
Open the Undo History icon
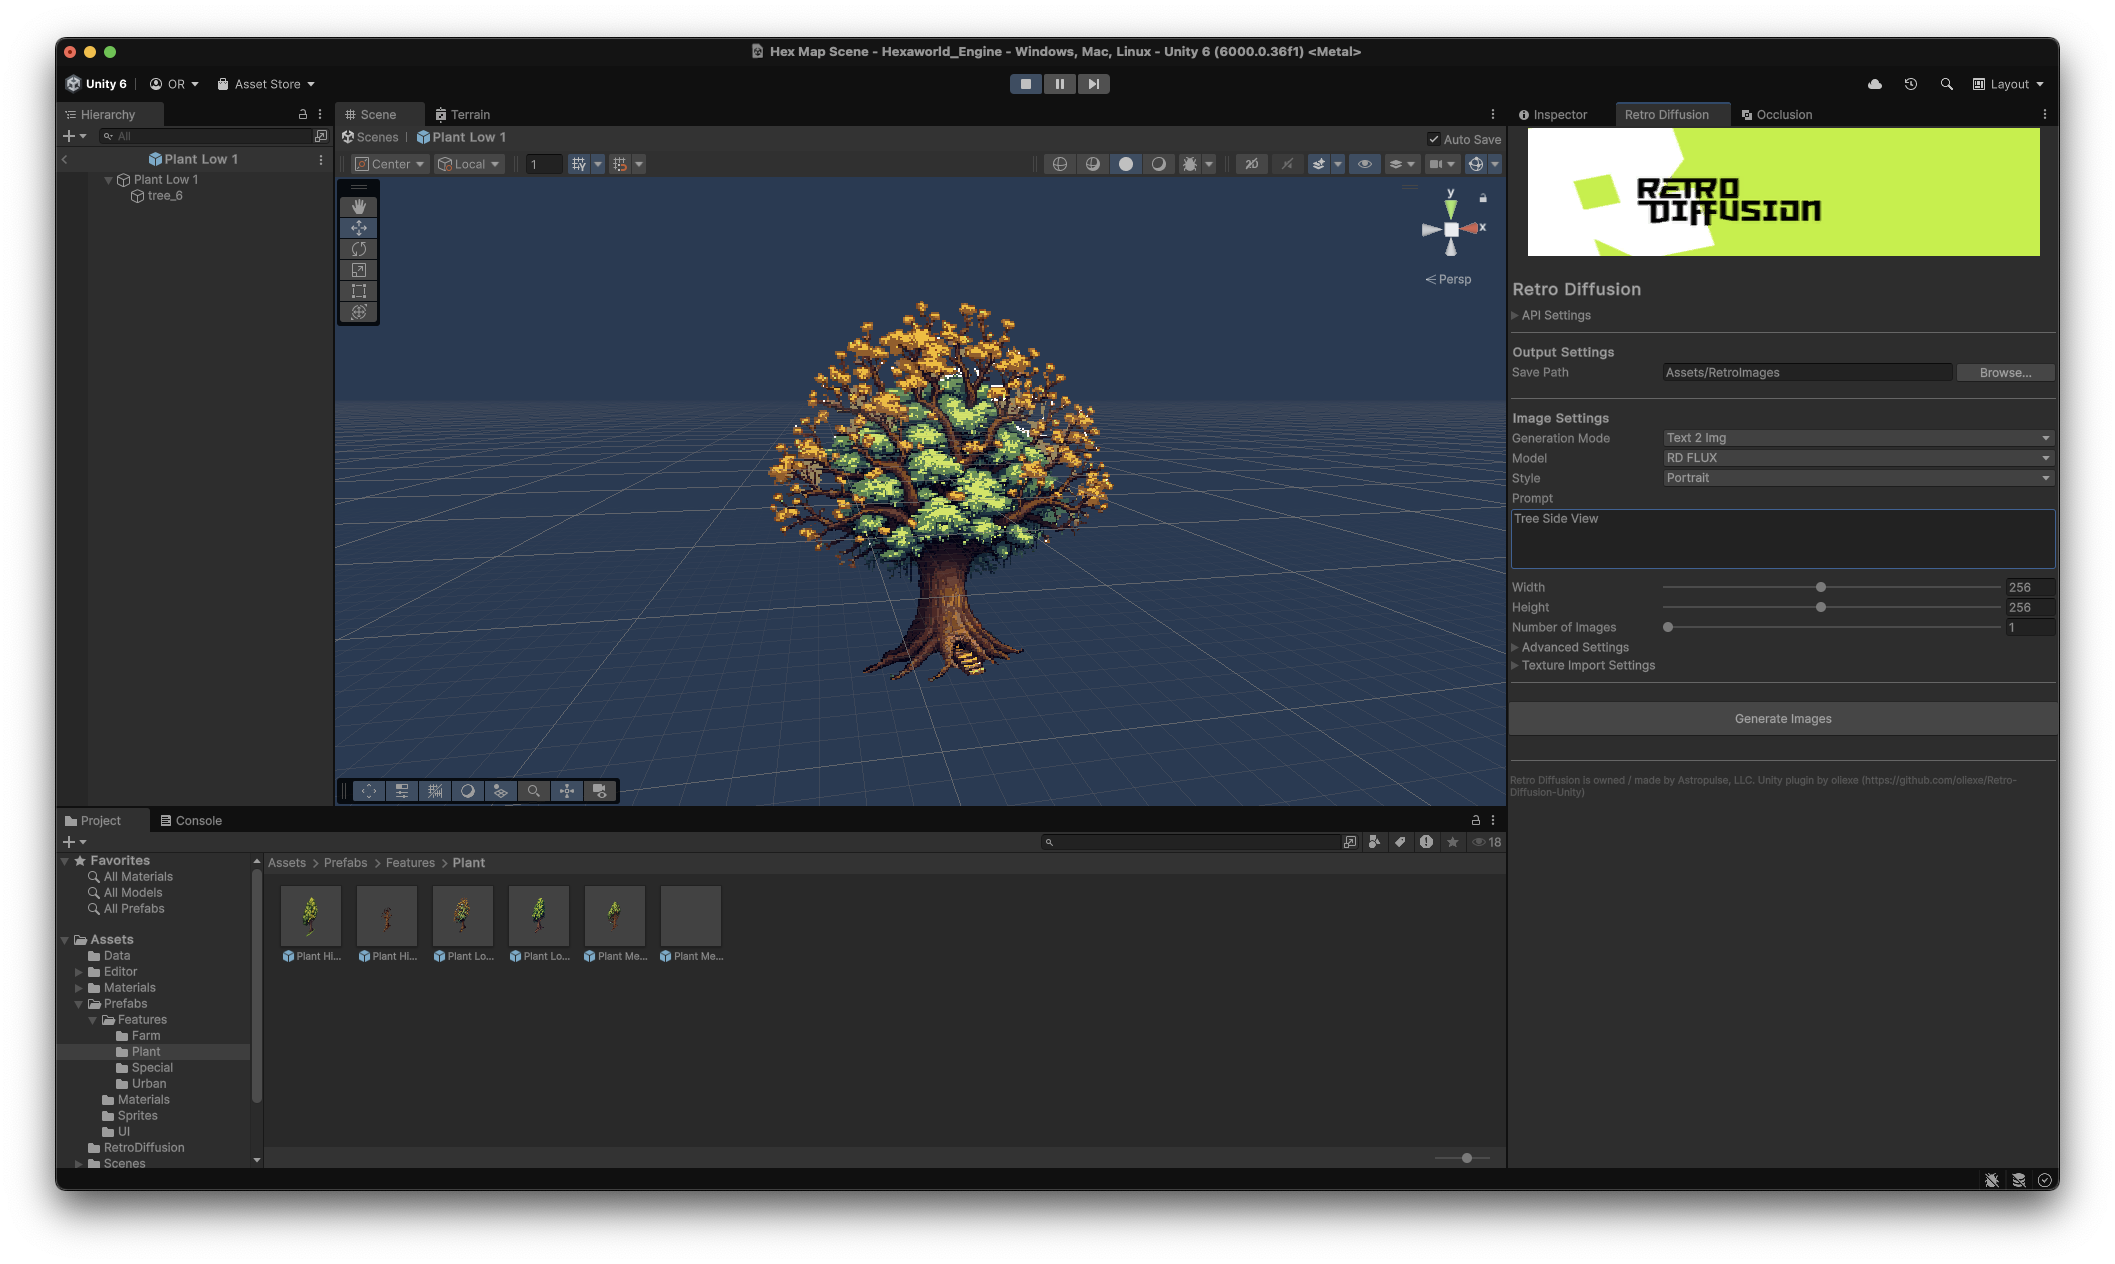pyautogui.click(x=1910, y=84)
